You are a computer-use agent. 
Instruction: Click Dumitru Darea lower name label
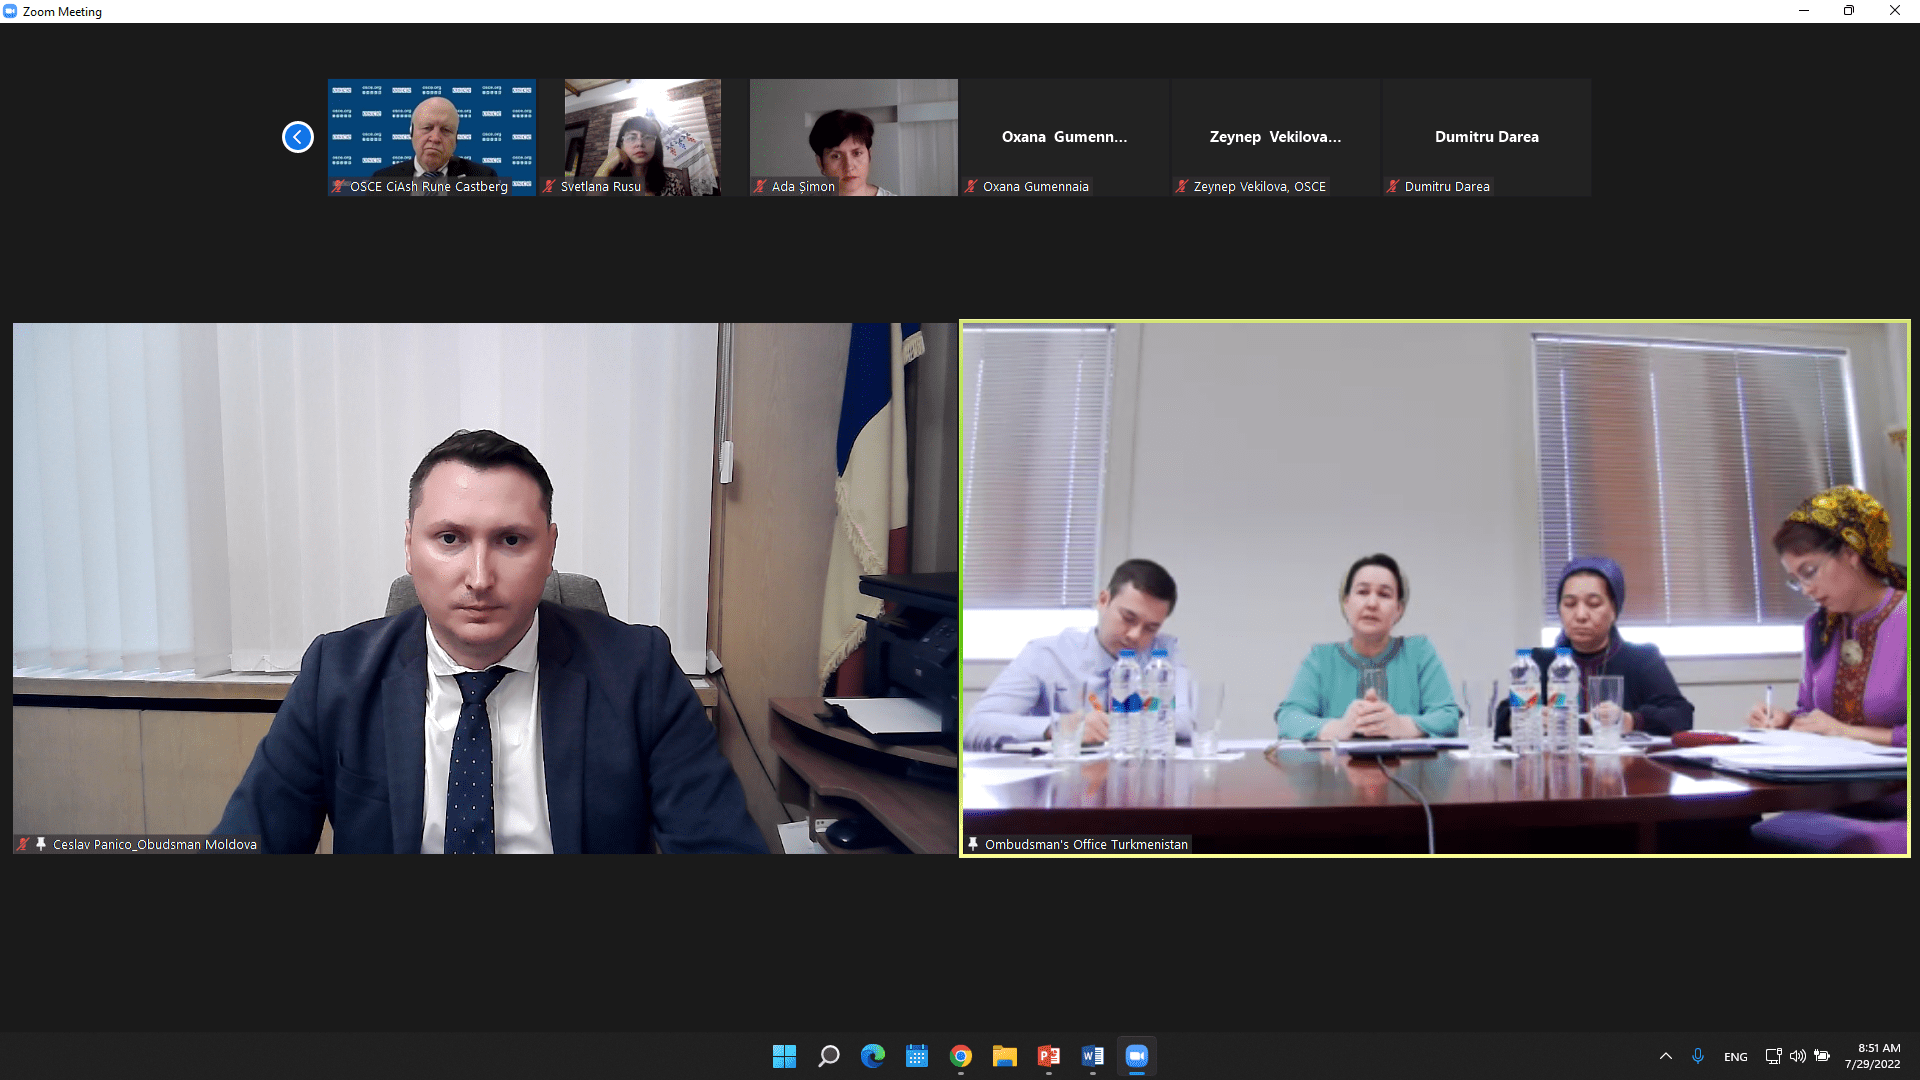pyautogui.click(x=1447, y=186)
